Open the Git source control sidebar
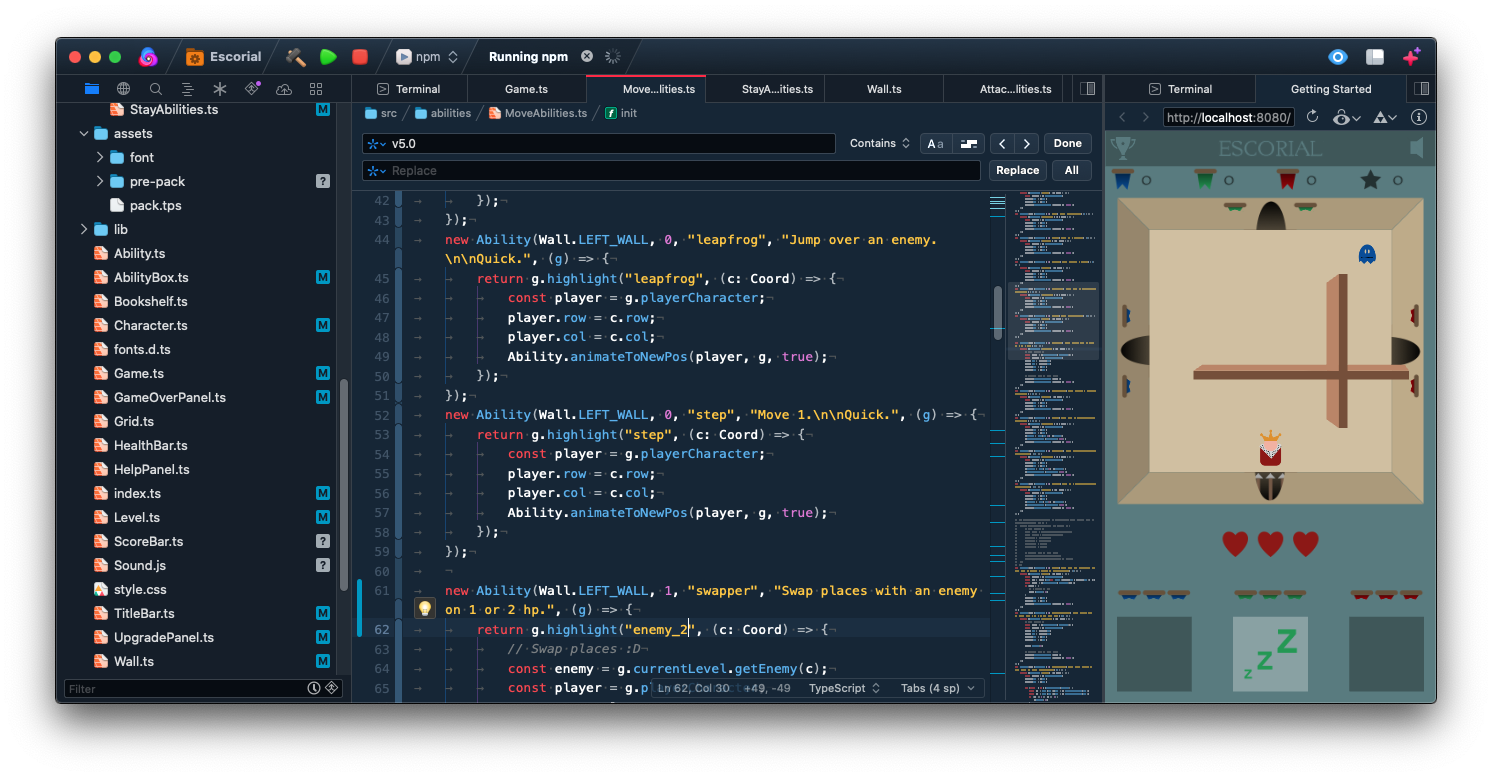The image size is (1492, 777). coord(252,89)
